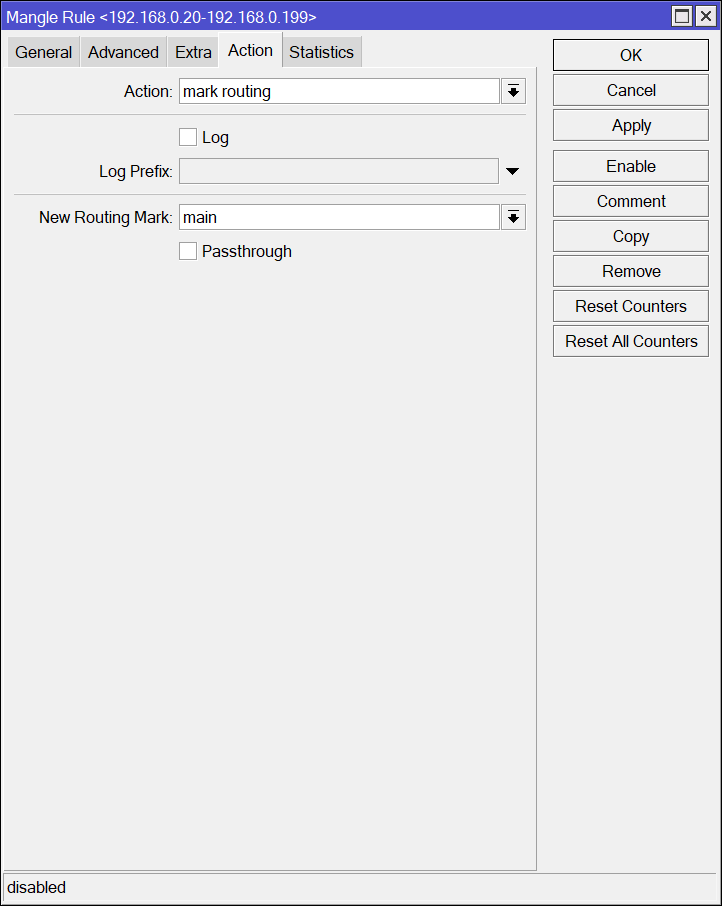722x906 pixels.
Task: Cancel the mangle rule changes
Action: pyautogui.click(x=631, y=91)
